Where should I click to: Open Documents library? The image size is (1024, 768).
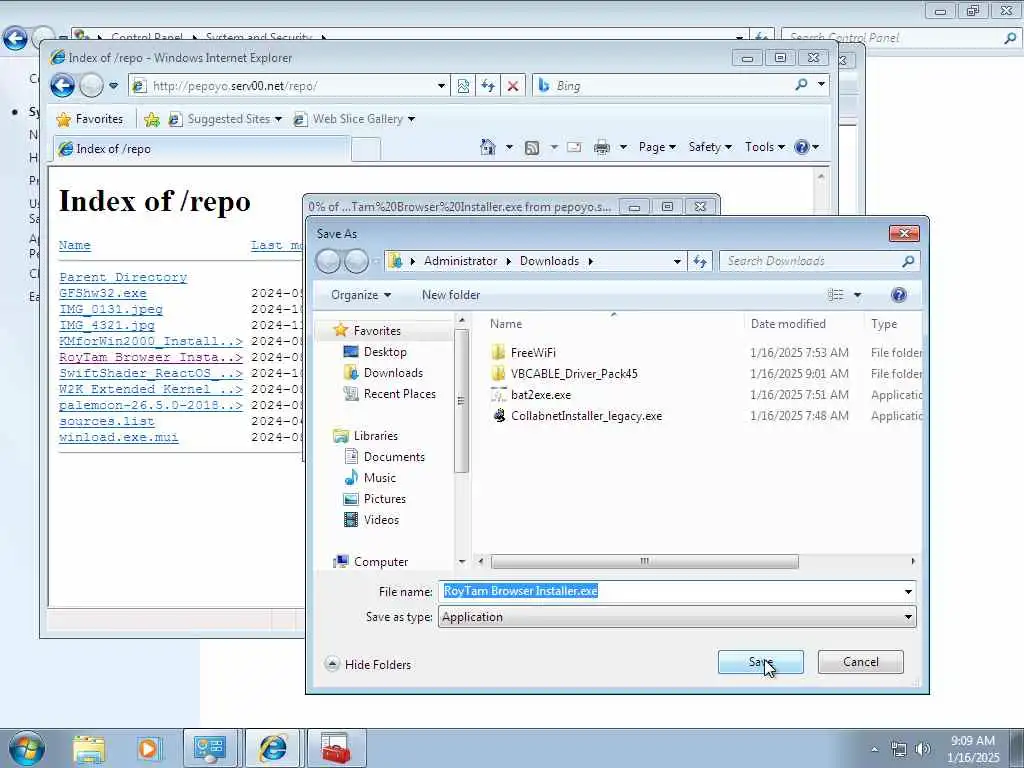point(394,456)
